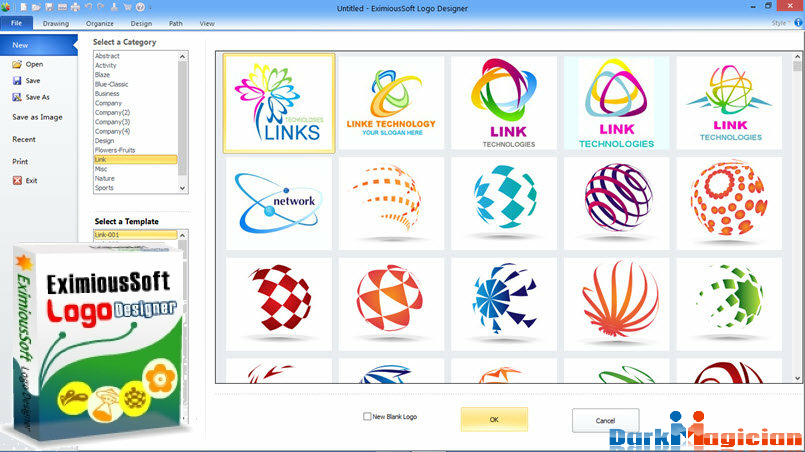Choose Save As in the File sidebar
Viewport: 805px width, 452px height.
31,97
